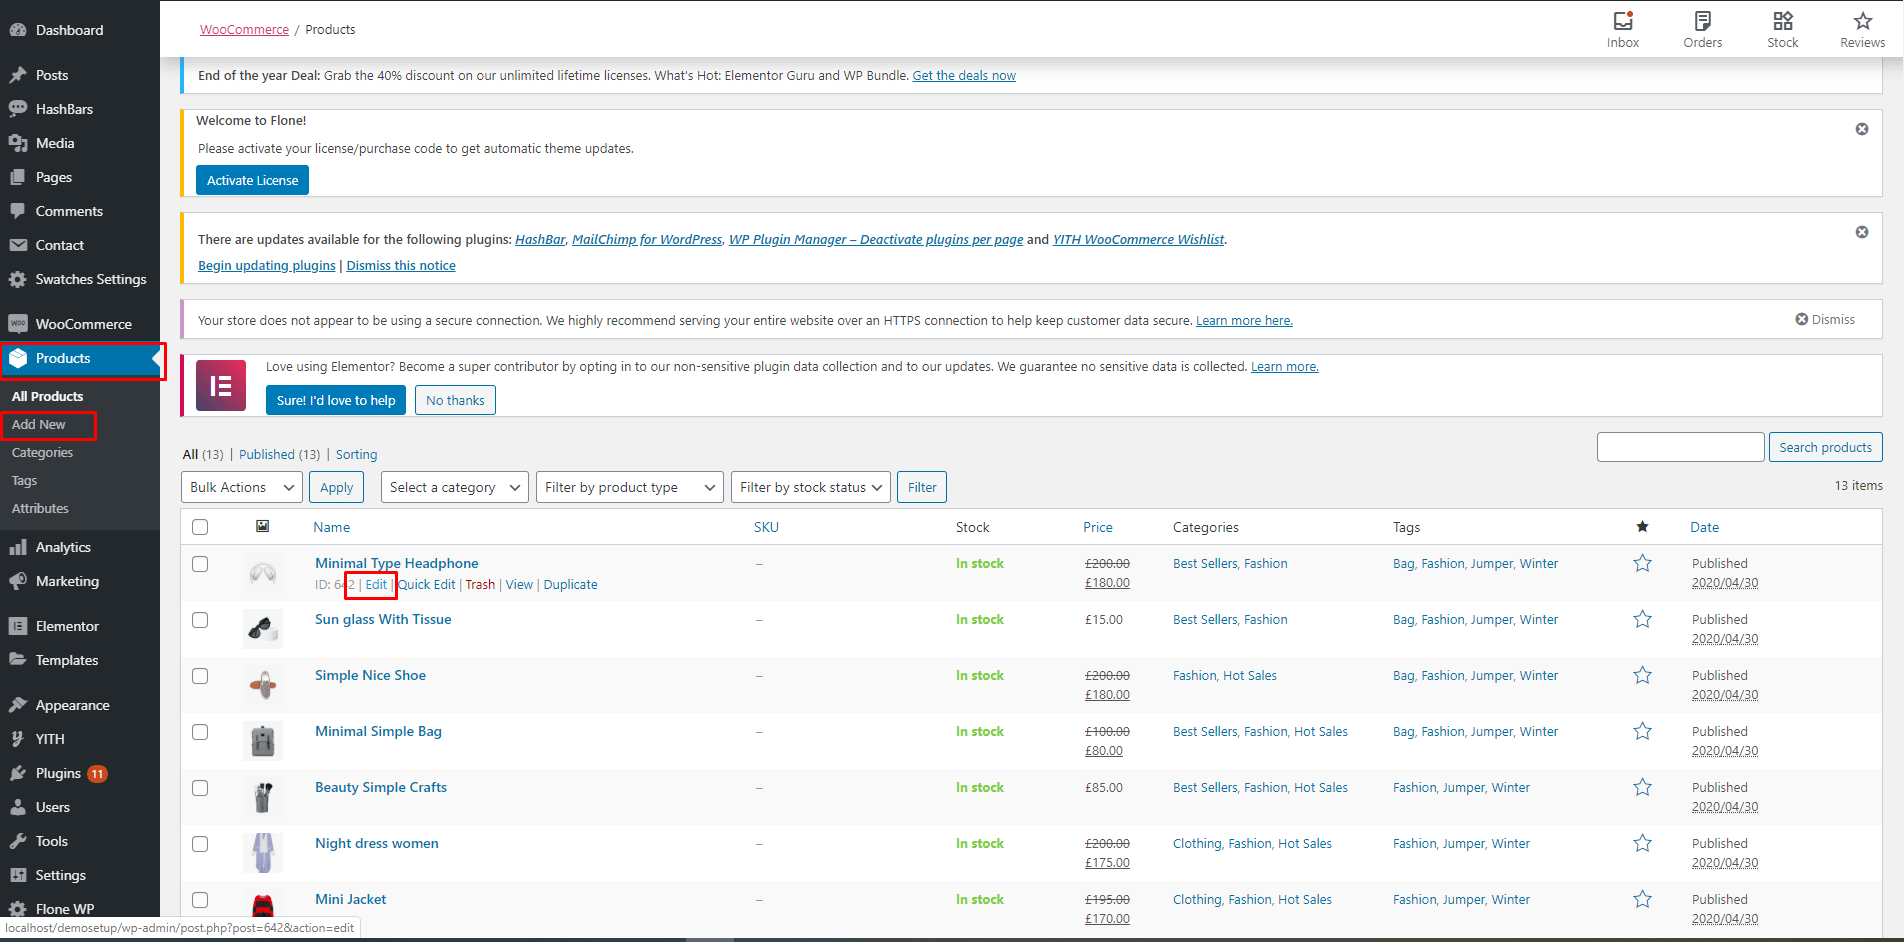Open the Stock icon in top bar
This screenshot has width=1904, height=942.
pyautogui.click(x=1783, y=29)
